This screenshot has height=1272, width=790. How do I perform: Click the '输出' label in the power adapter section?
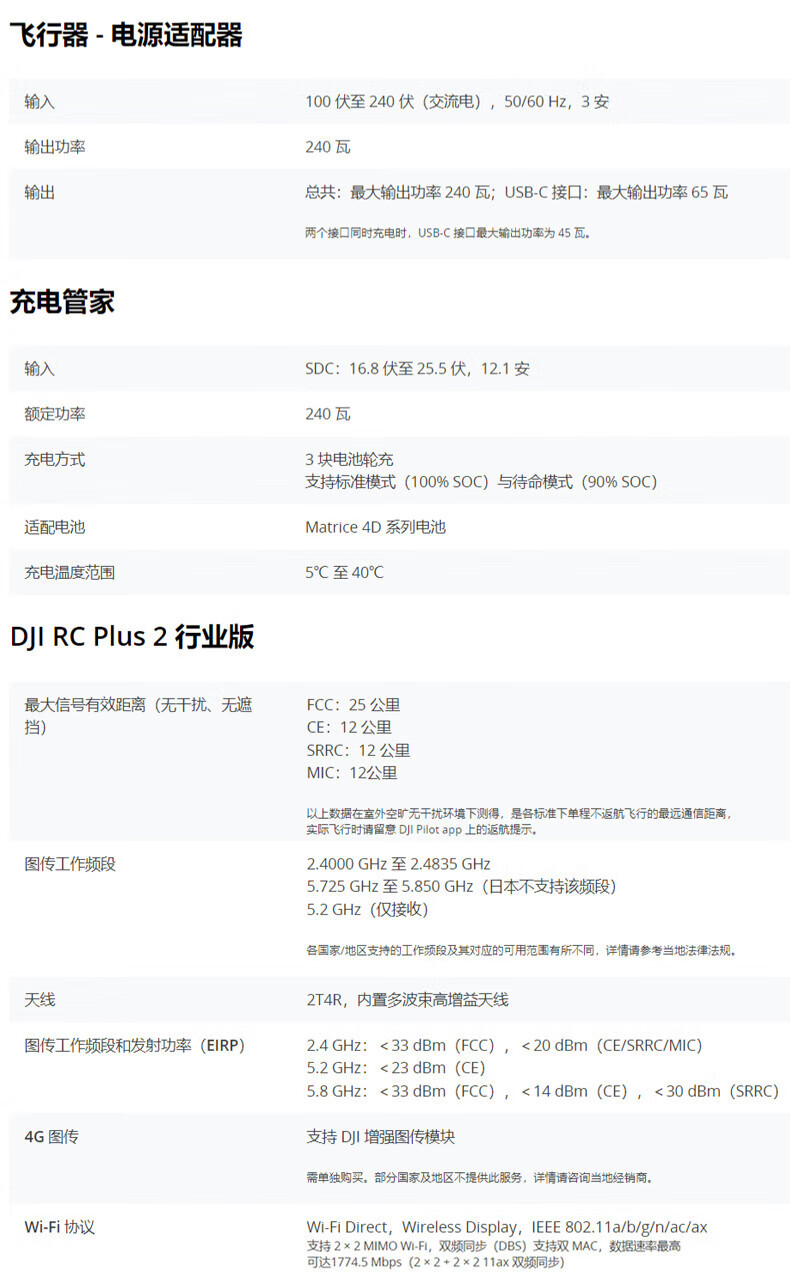(40, 192)
